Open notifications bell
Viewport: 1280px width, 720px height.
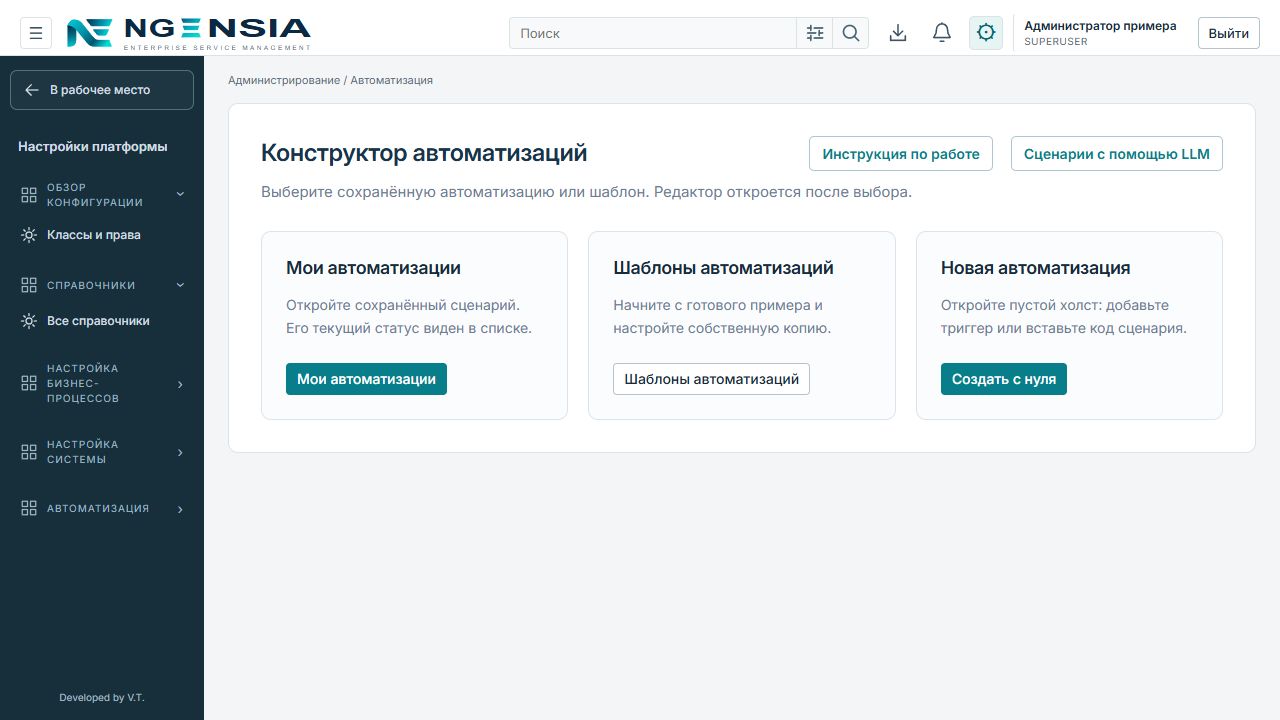942,33
